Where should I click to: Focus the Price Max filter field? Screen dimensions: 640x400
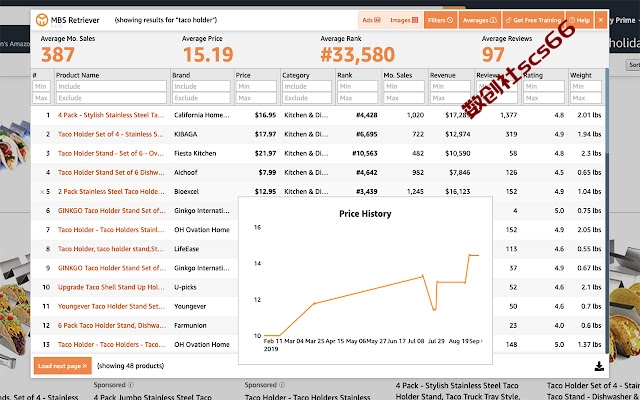pyautogui.click(x=256, y=98)
